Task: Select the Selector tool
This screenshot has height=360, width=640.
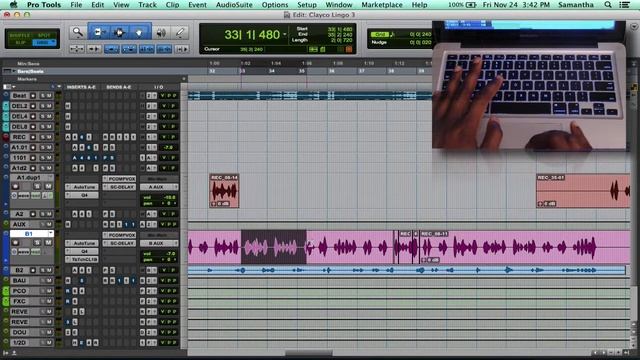Action: click(x=120, y=32)
